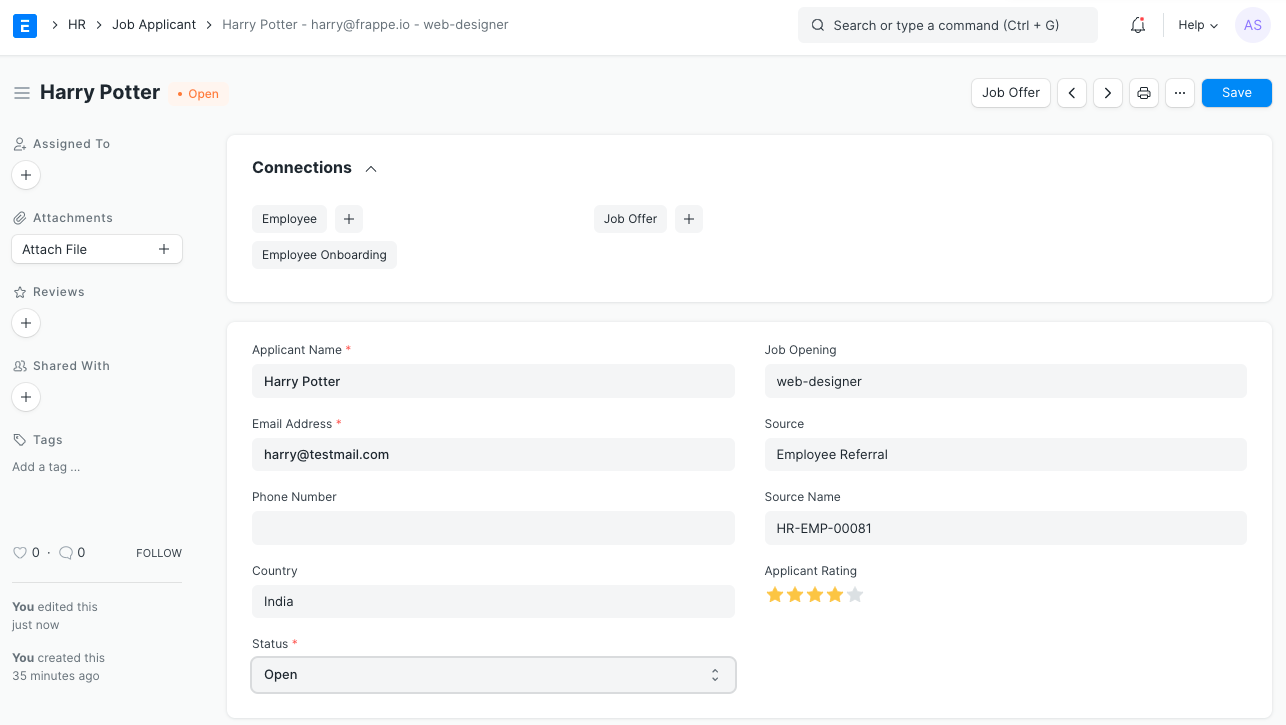
Task: Collapse the Connections section
Action: coord(371,169)
